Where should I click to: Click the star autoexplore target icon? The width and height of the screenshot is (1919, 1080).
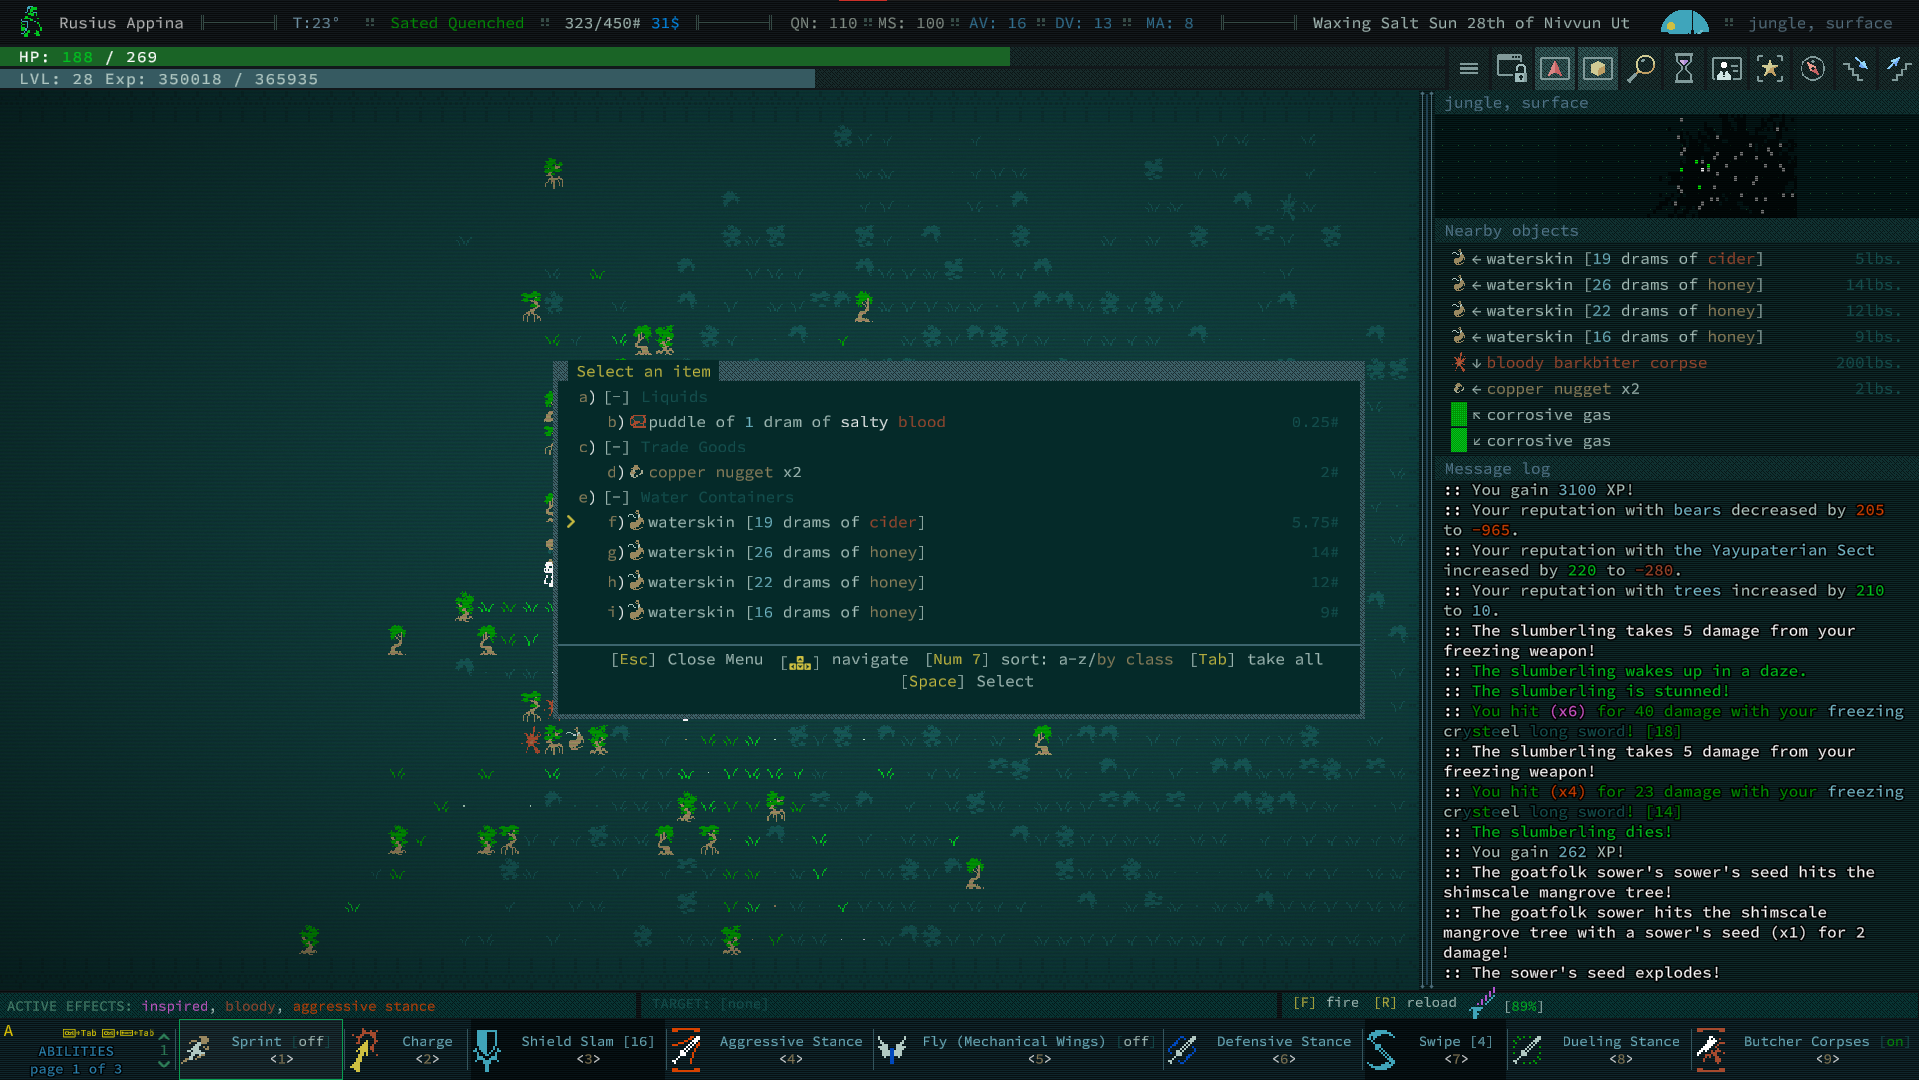tap(1770, 69)
